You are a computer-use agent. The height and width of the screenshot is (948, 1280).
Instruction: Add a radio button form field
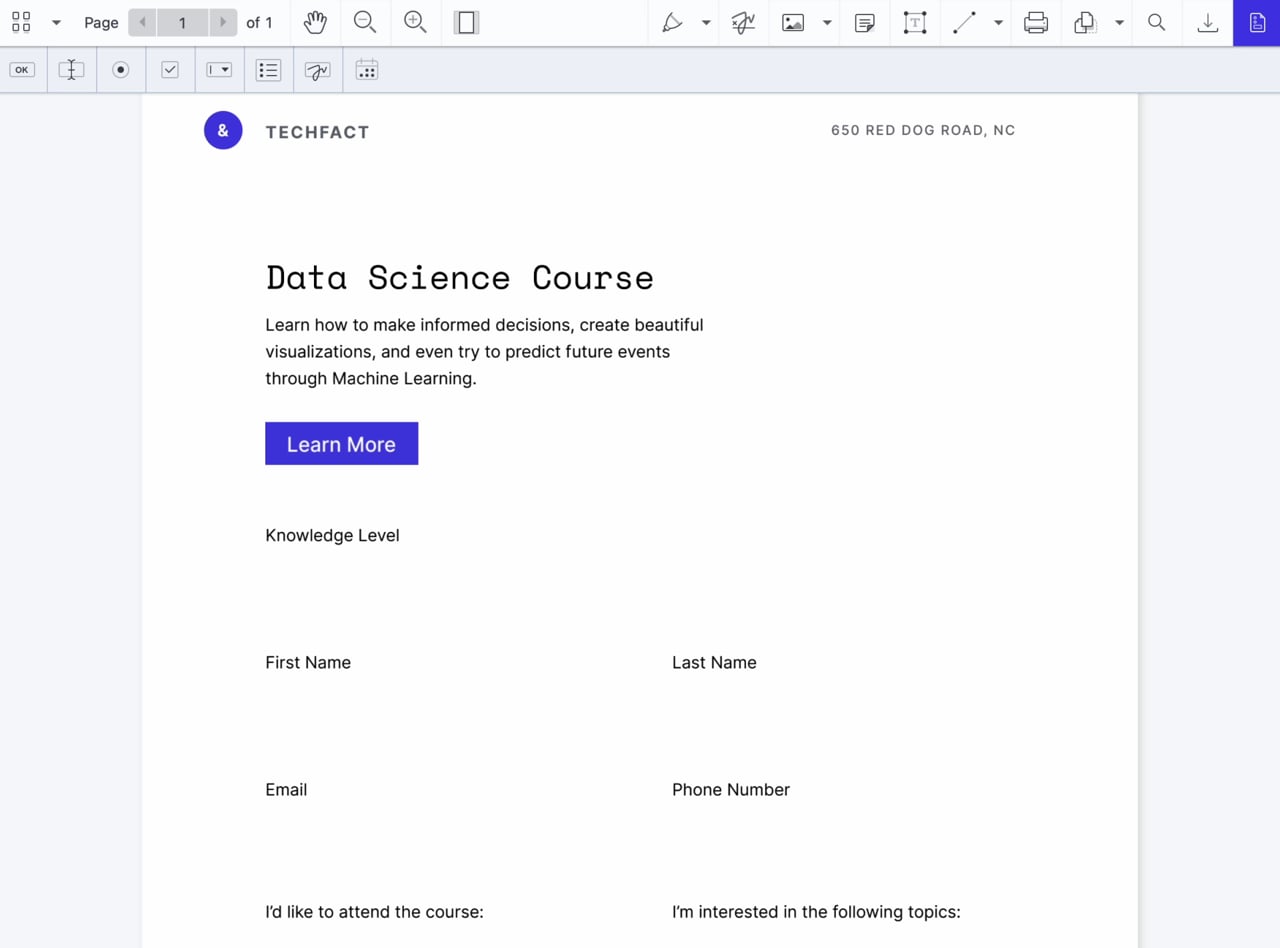121,70
